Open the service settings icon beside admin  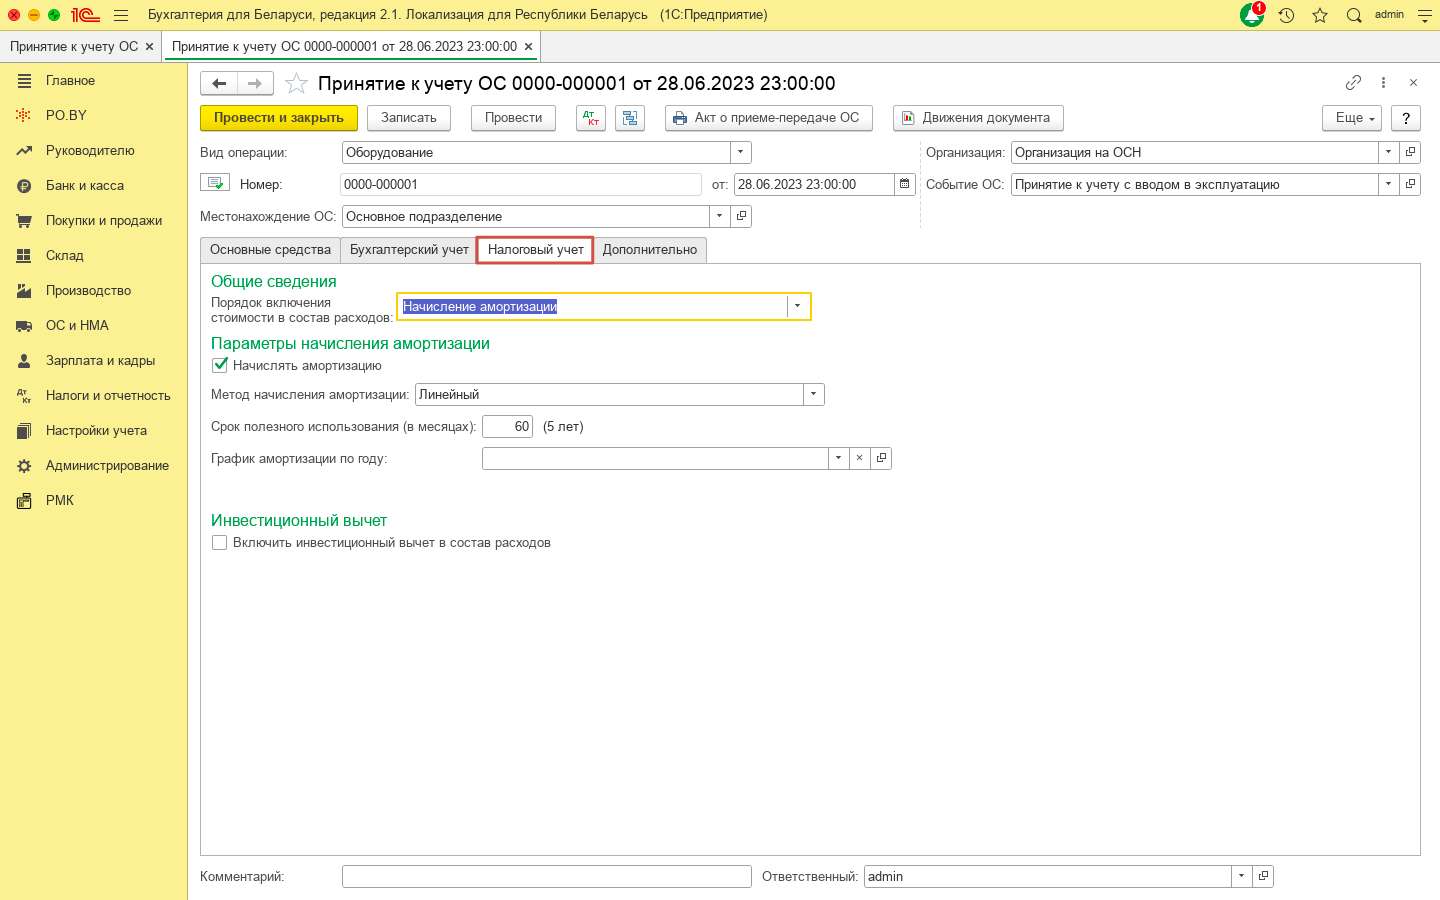tap(1425, 15)
